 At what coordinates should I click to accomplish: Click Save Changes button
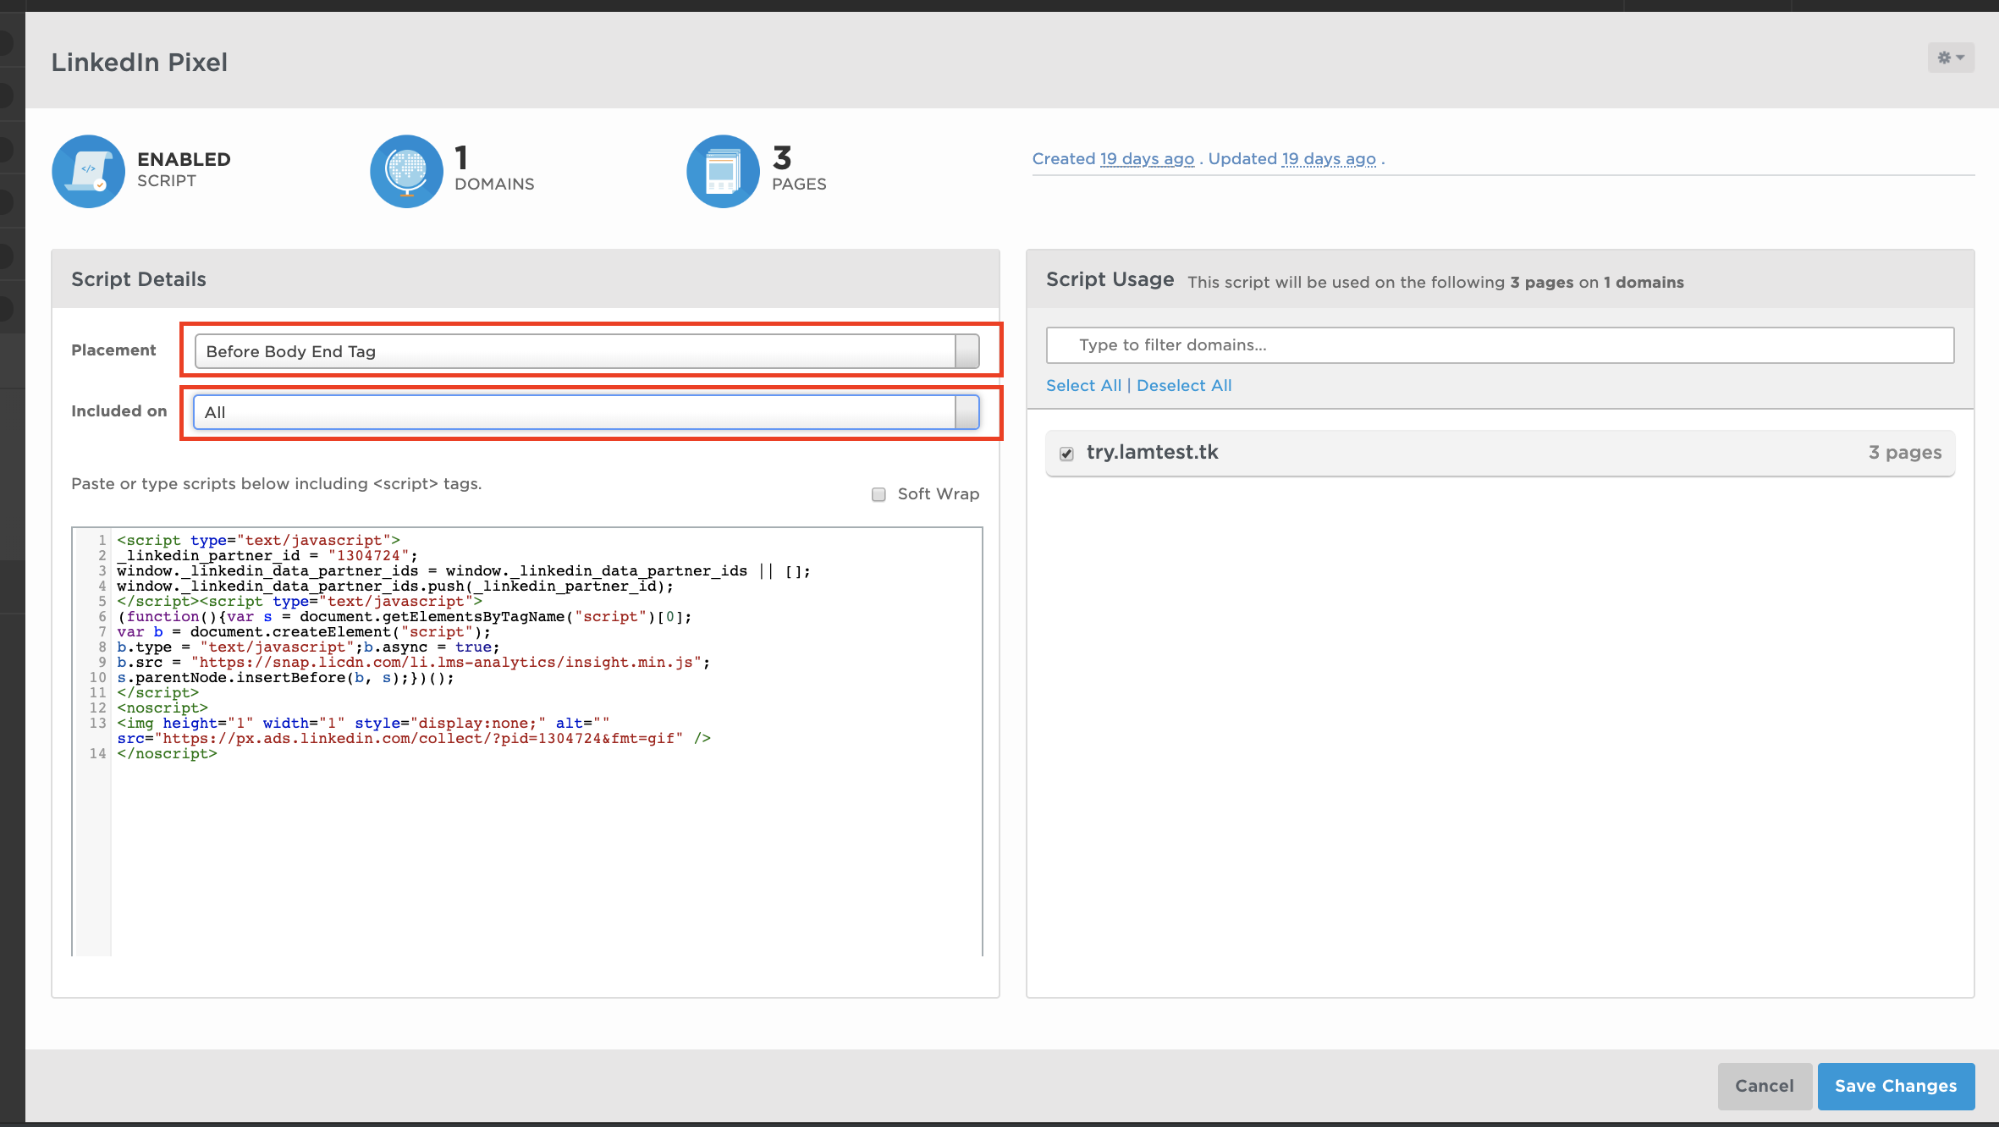point(1896,1086)
